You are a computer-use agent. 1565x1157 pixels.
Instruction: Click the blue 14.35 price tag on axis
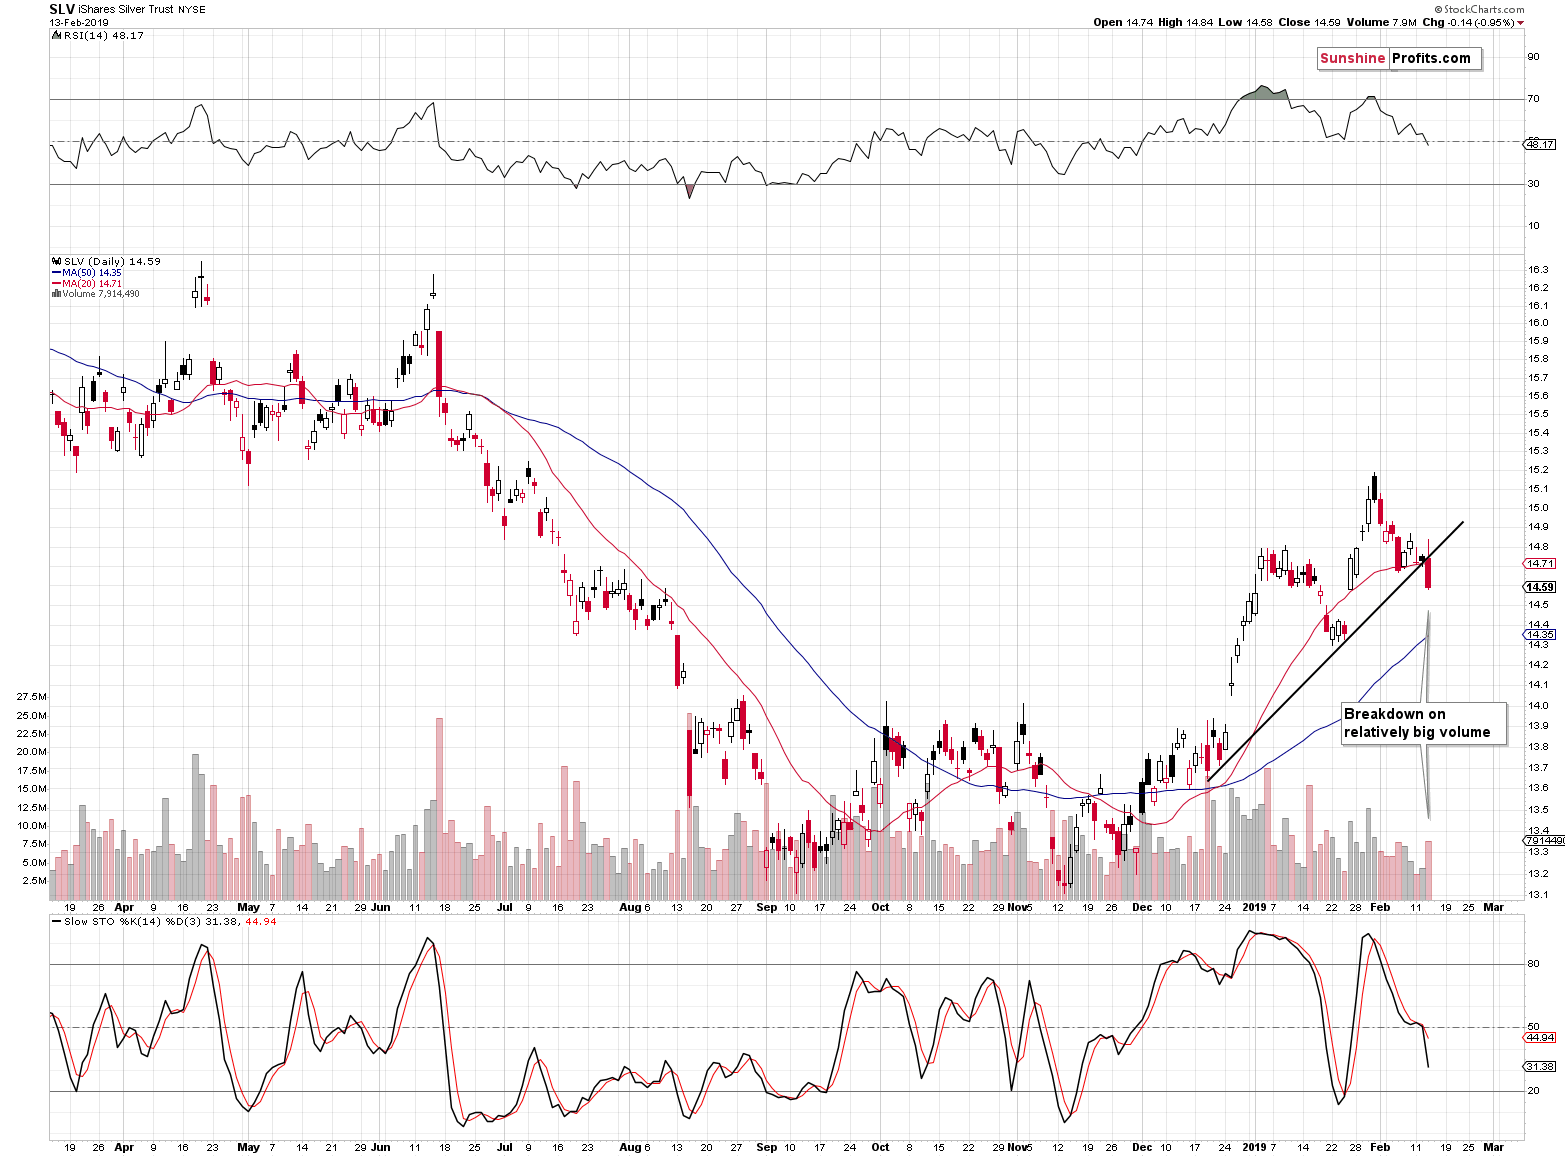(x=1540, y=635)
